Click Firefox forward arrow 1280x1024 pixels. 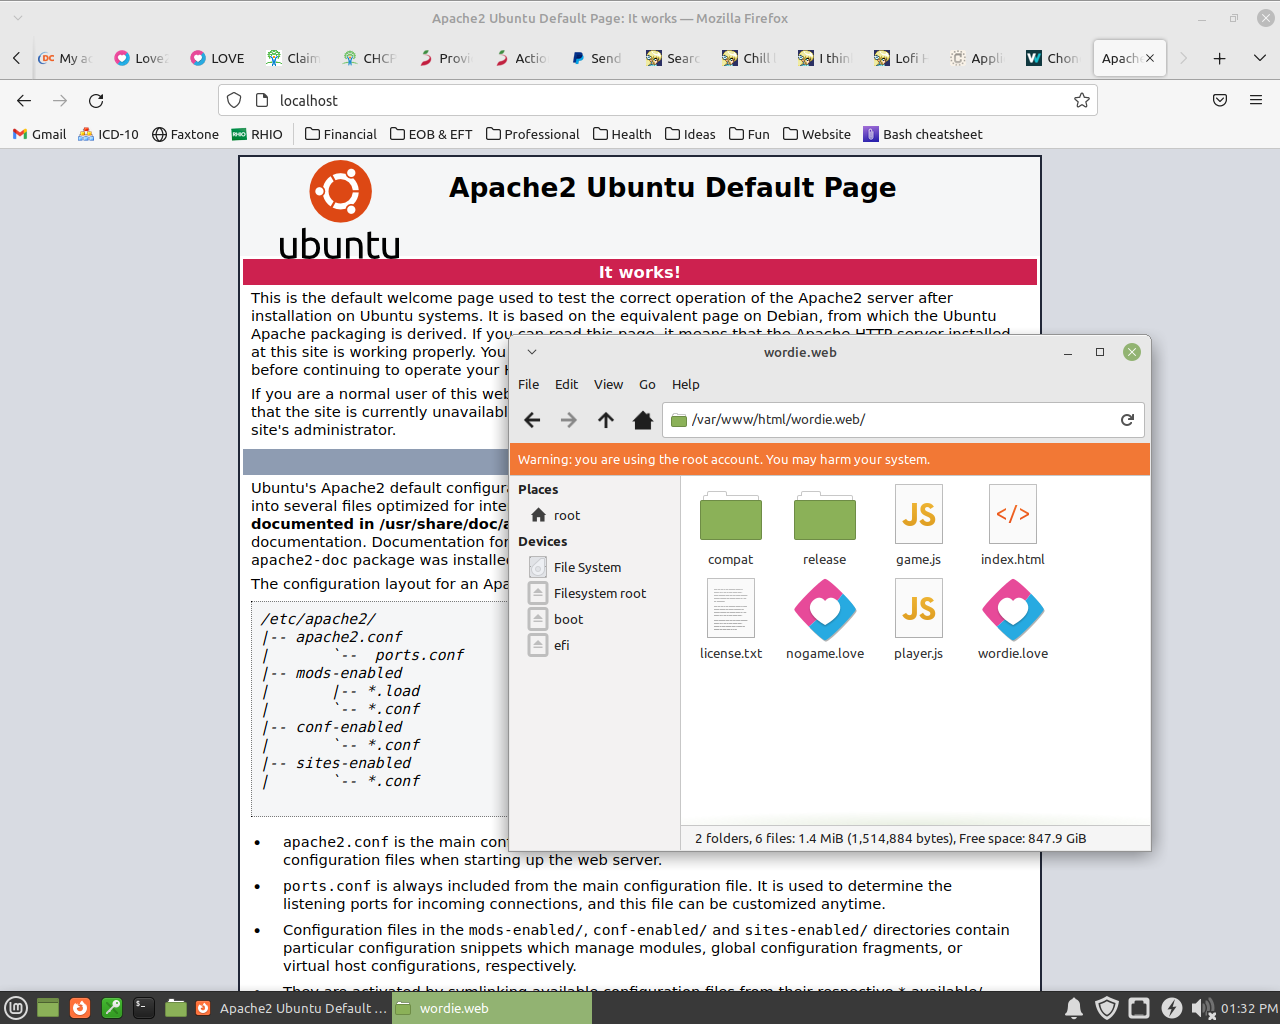coord(60,100)
